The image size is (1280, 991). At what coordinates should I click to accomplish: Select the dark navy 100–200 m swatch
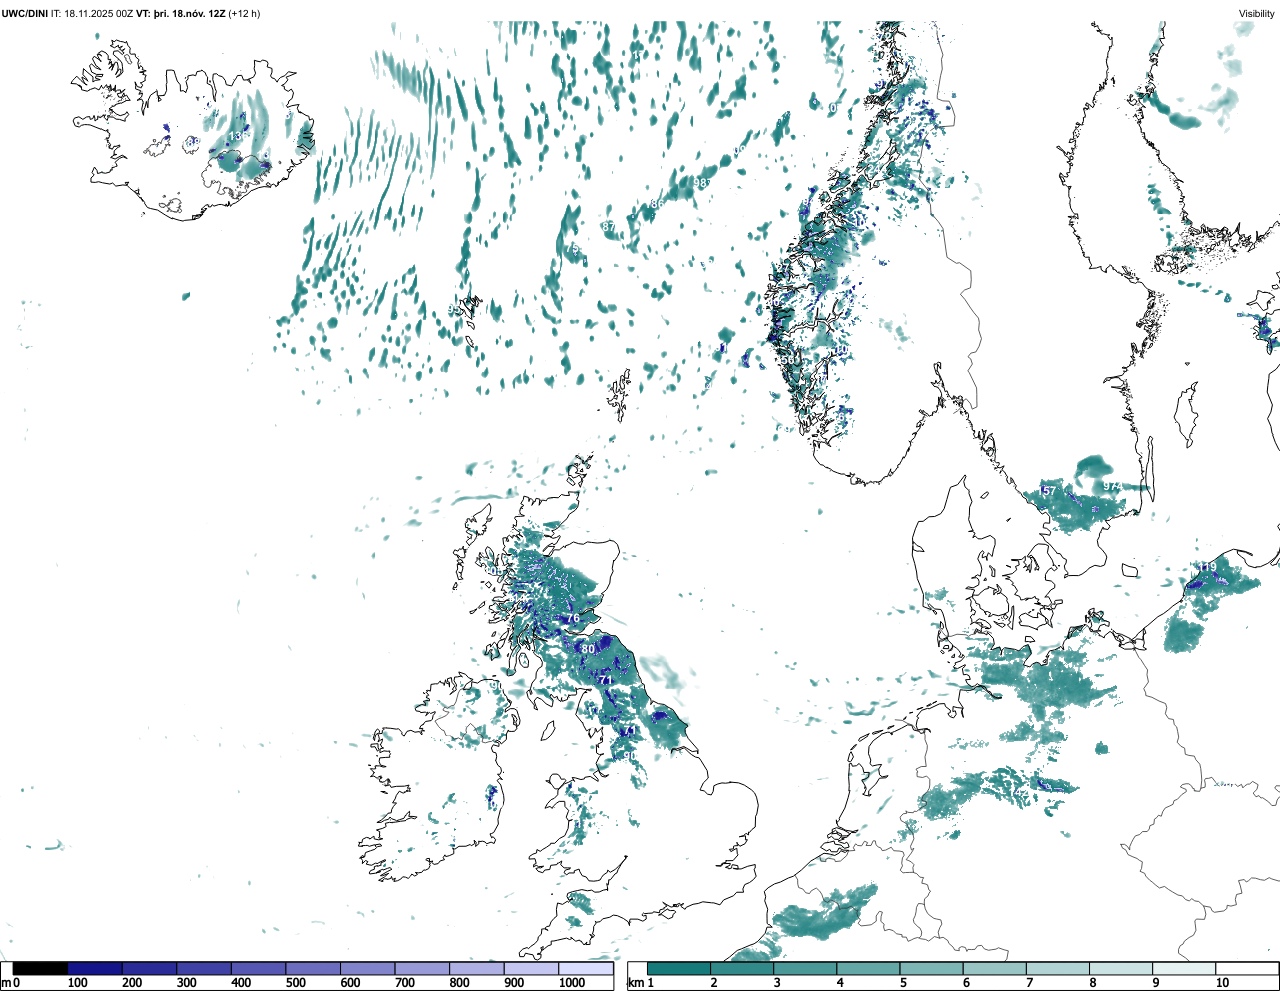95,968
